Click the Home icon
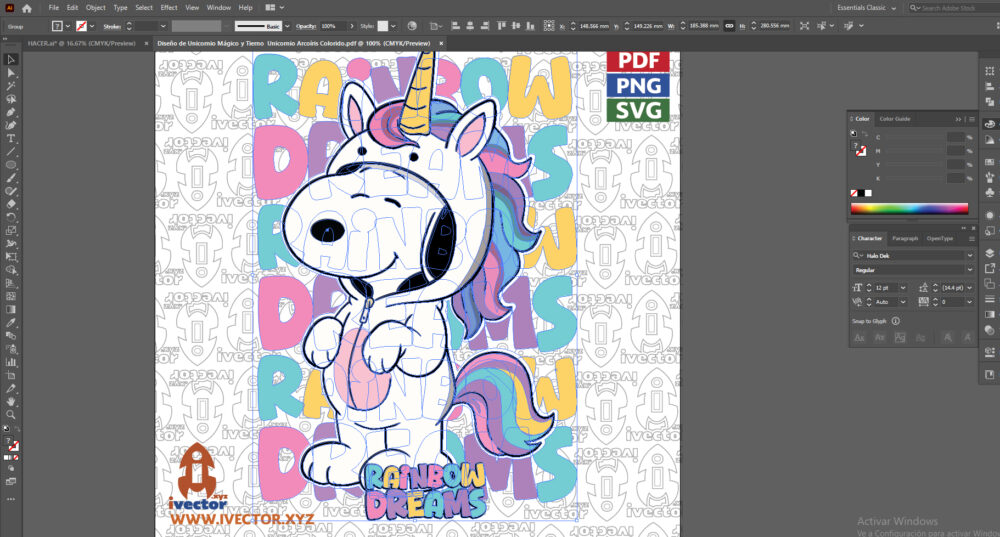 pyautogui.click(x=27, y=8)
